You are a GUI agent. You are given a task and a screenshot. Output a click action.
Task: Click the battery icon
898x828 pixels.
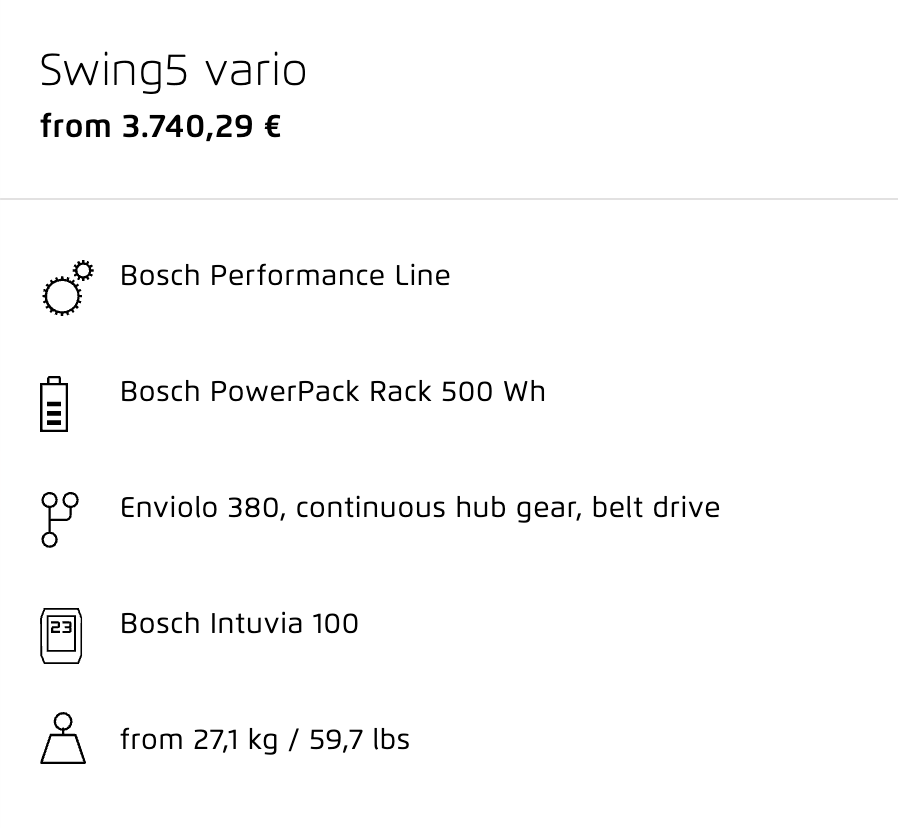[x=54, y=404]
